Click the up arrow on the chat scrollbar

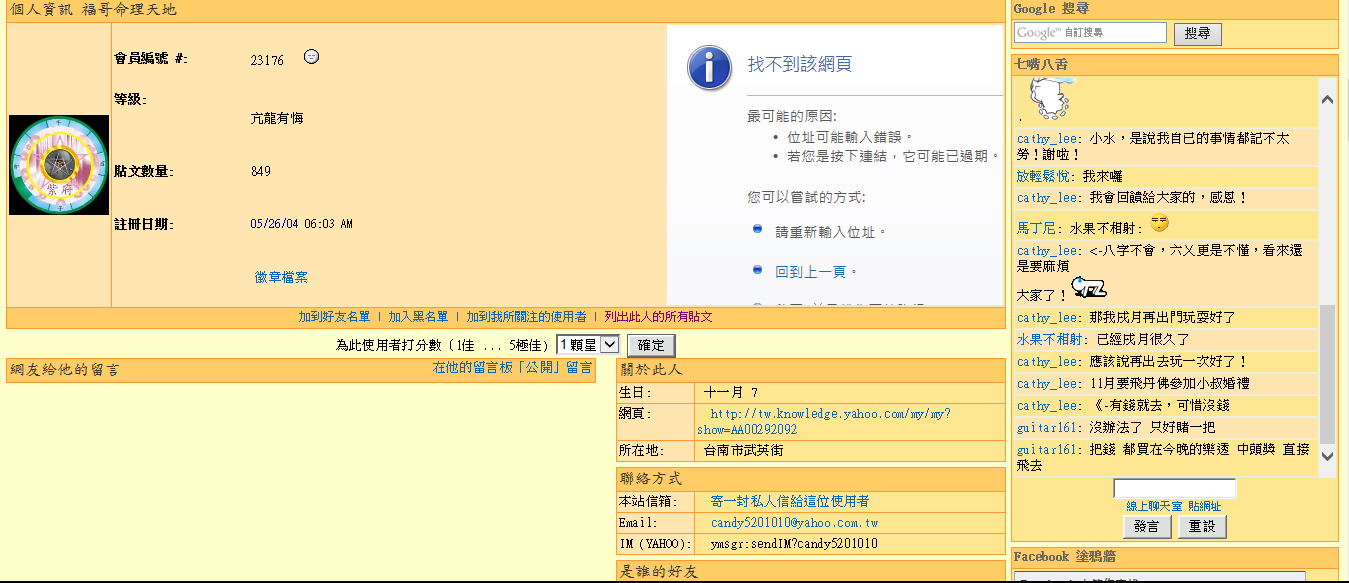click(x=1327, y=98)
